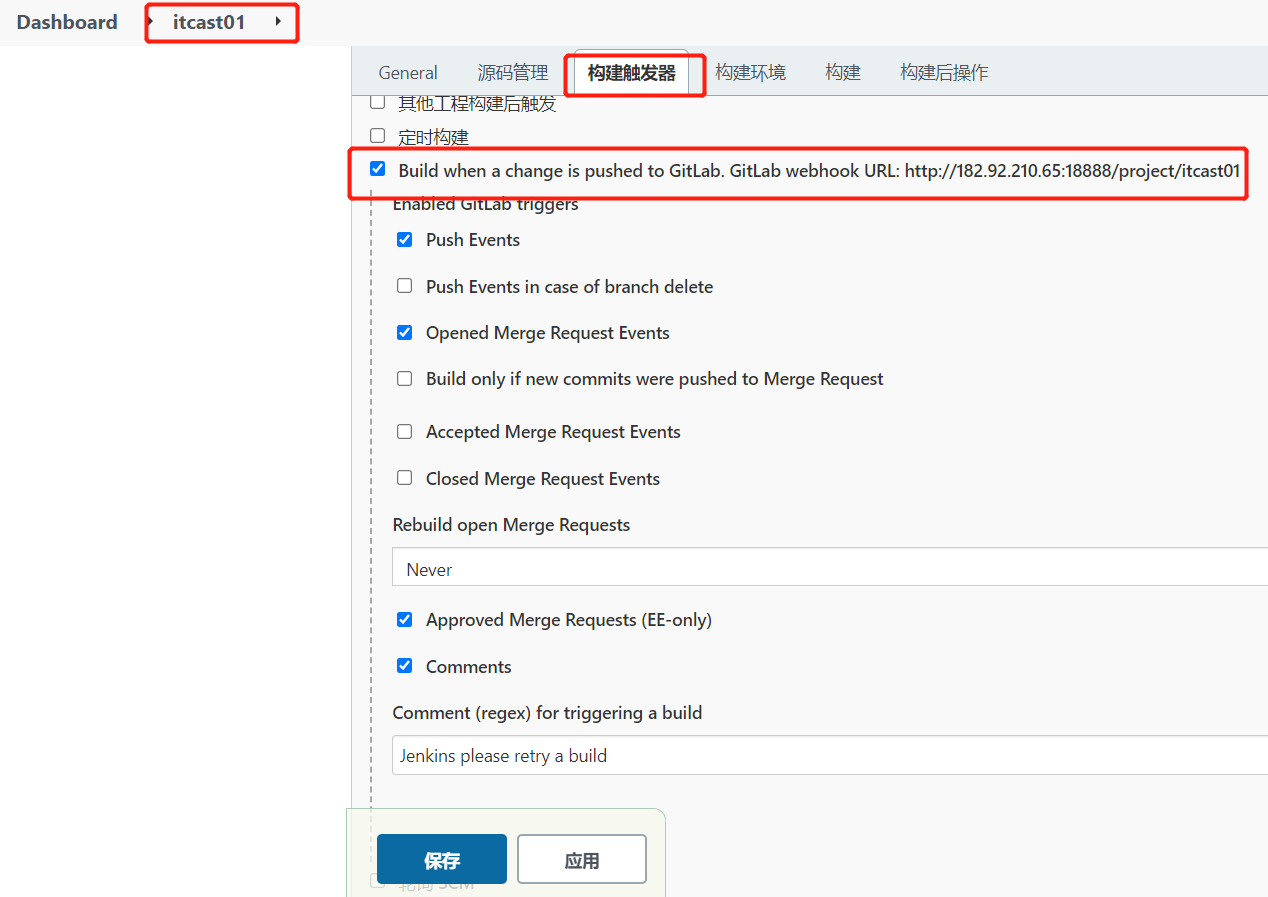Uncheck Build when a change is pushed to GitLab
Image resolution: width=1268 pixels, height=897 pixels.
[377, 169]
